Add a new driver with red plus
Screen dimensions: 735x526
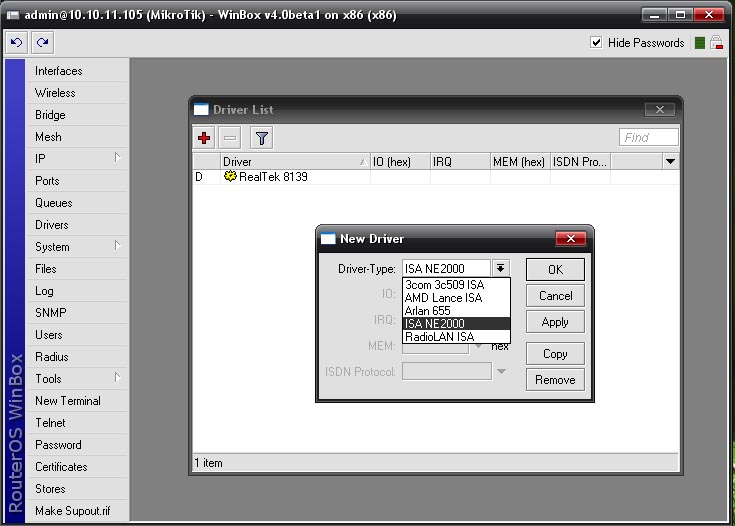(204, 138)
